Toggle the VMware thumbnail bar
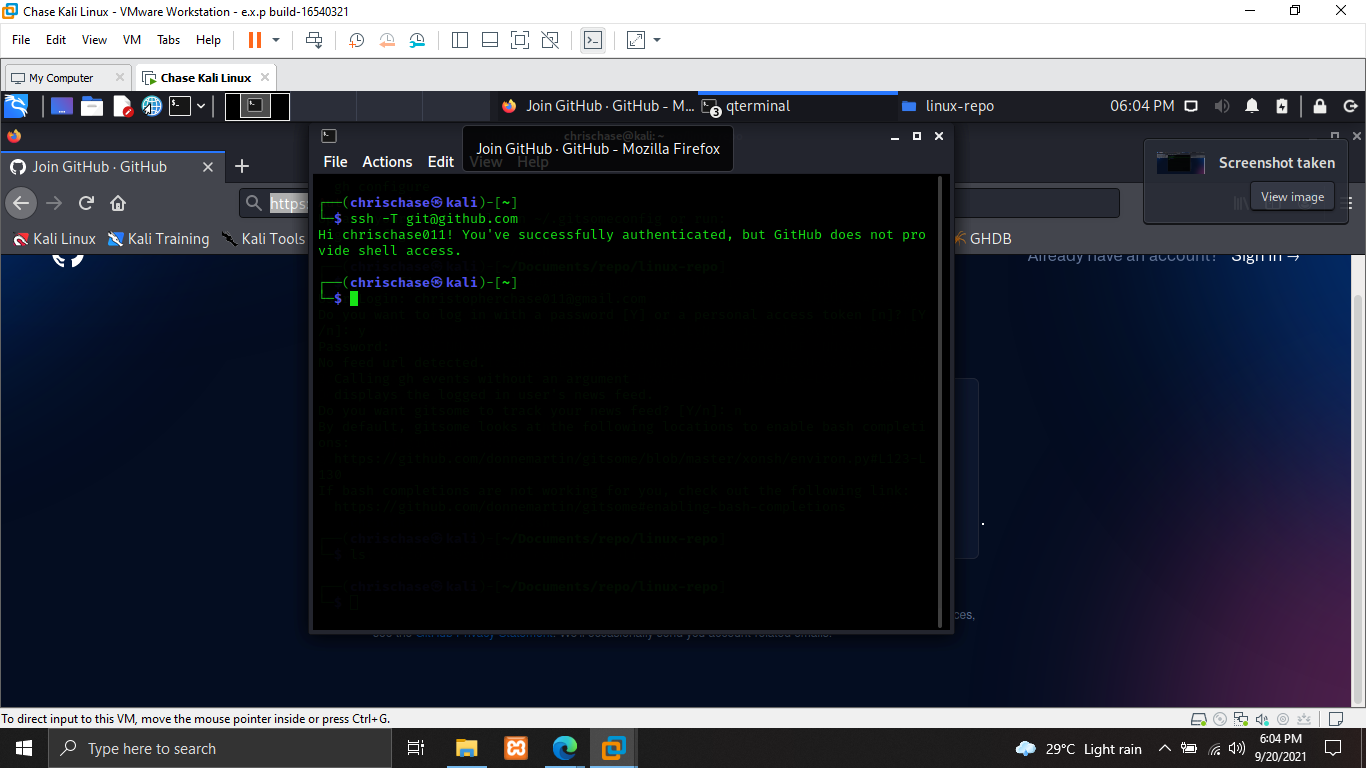Screen dimensions: 1366x768 point(490,40)
